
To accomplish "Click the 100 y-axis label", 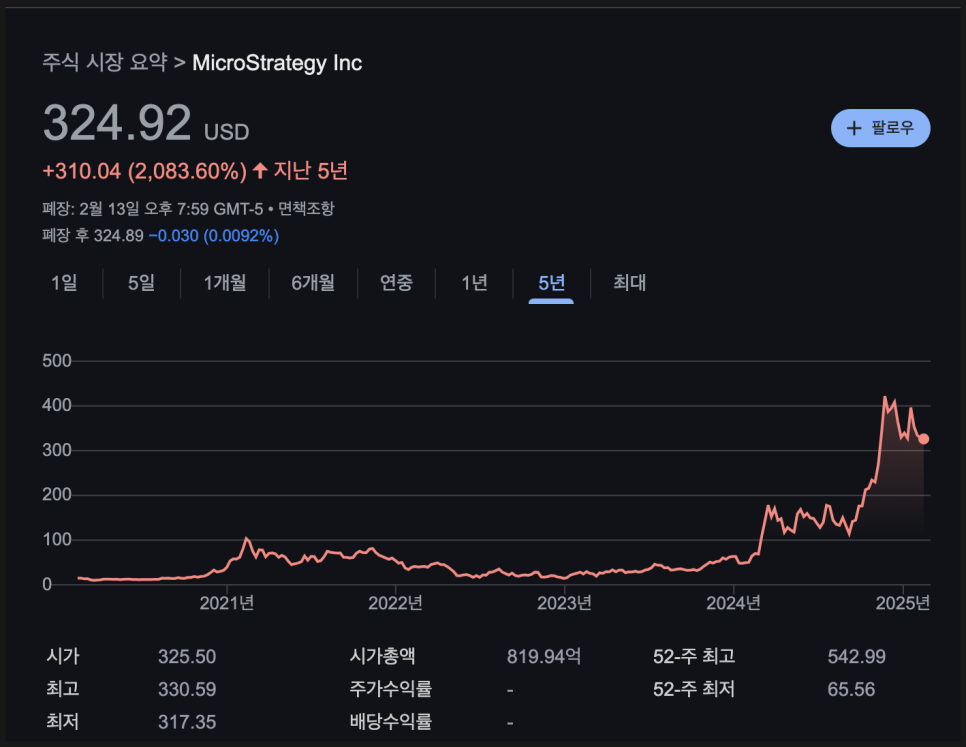I will pyautogui.click(x=57, y=539).
